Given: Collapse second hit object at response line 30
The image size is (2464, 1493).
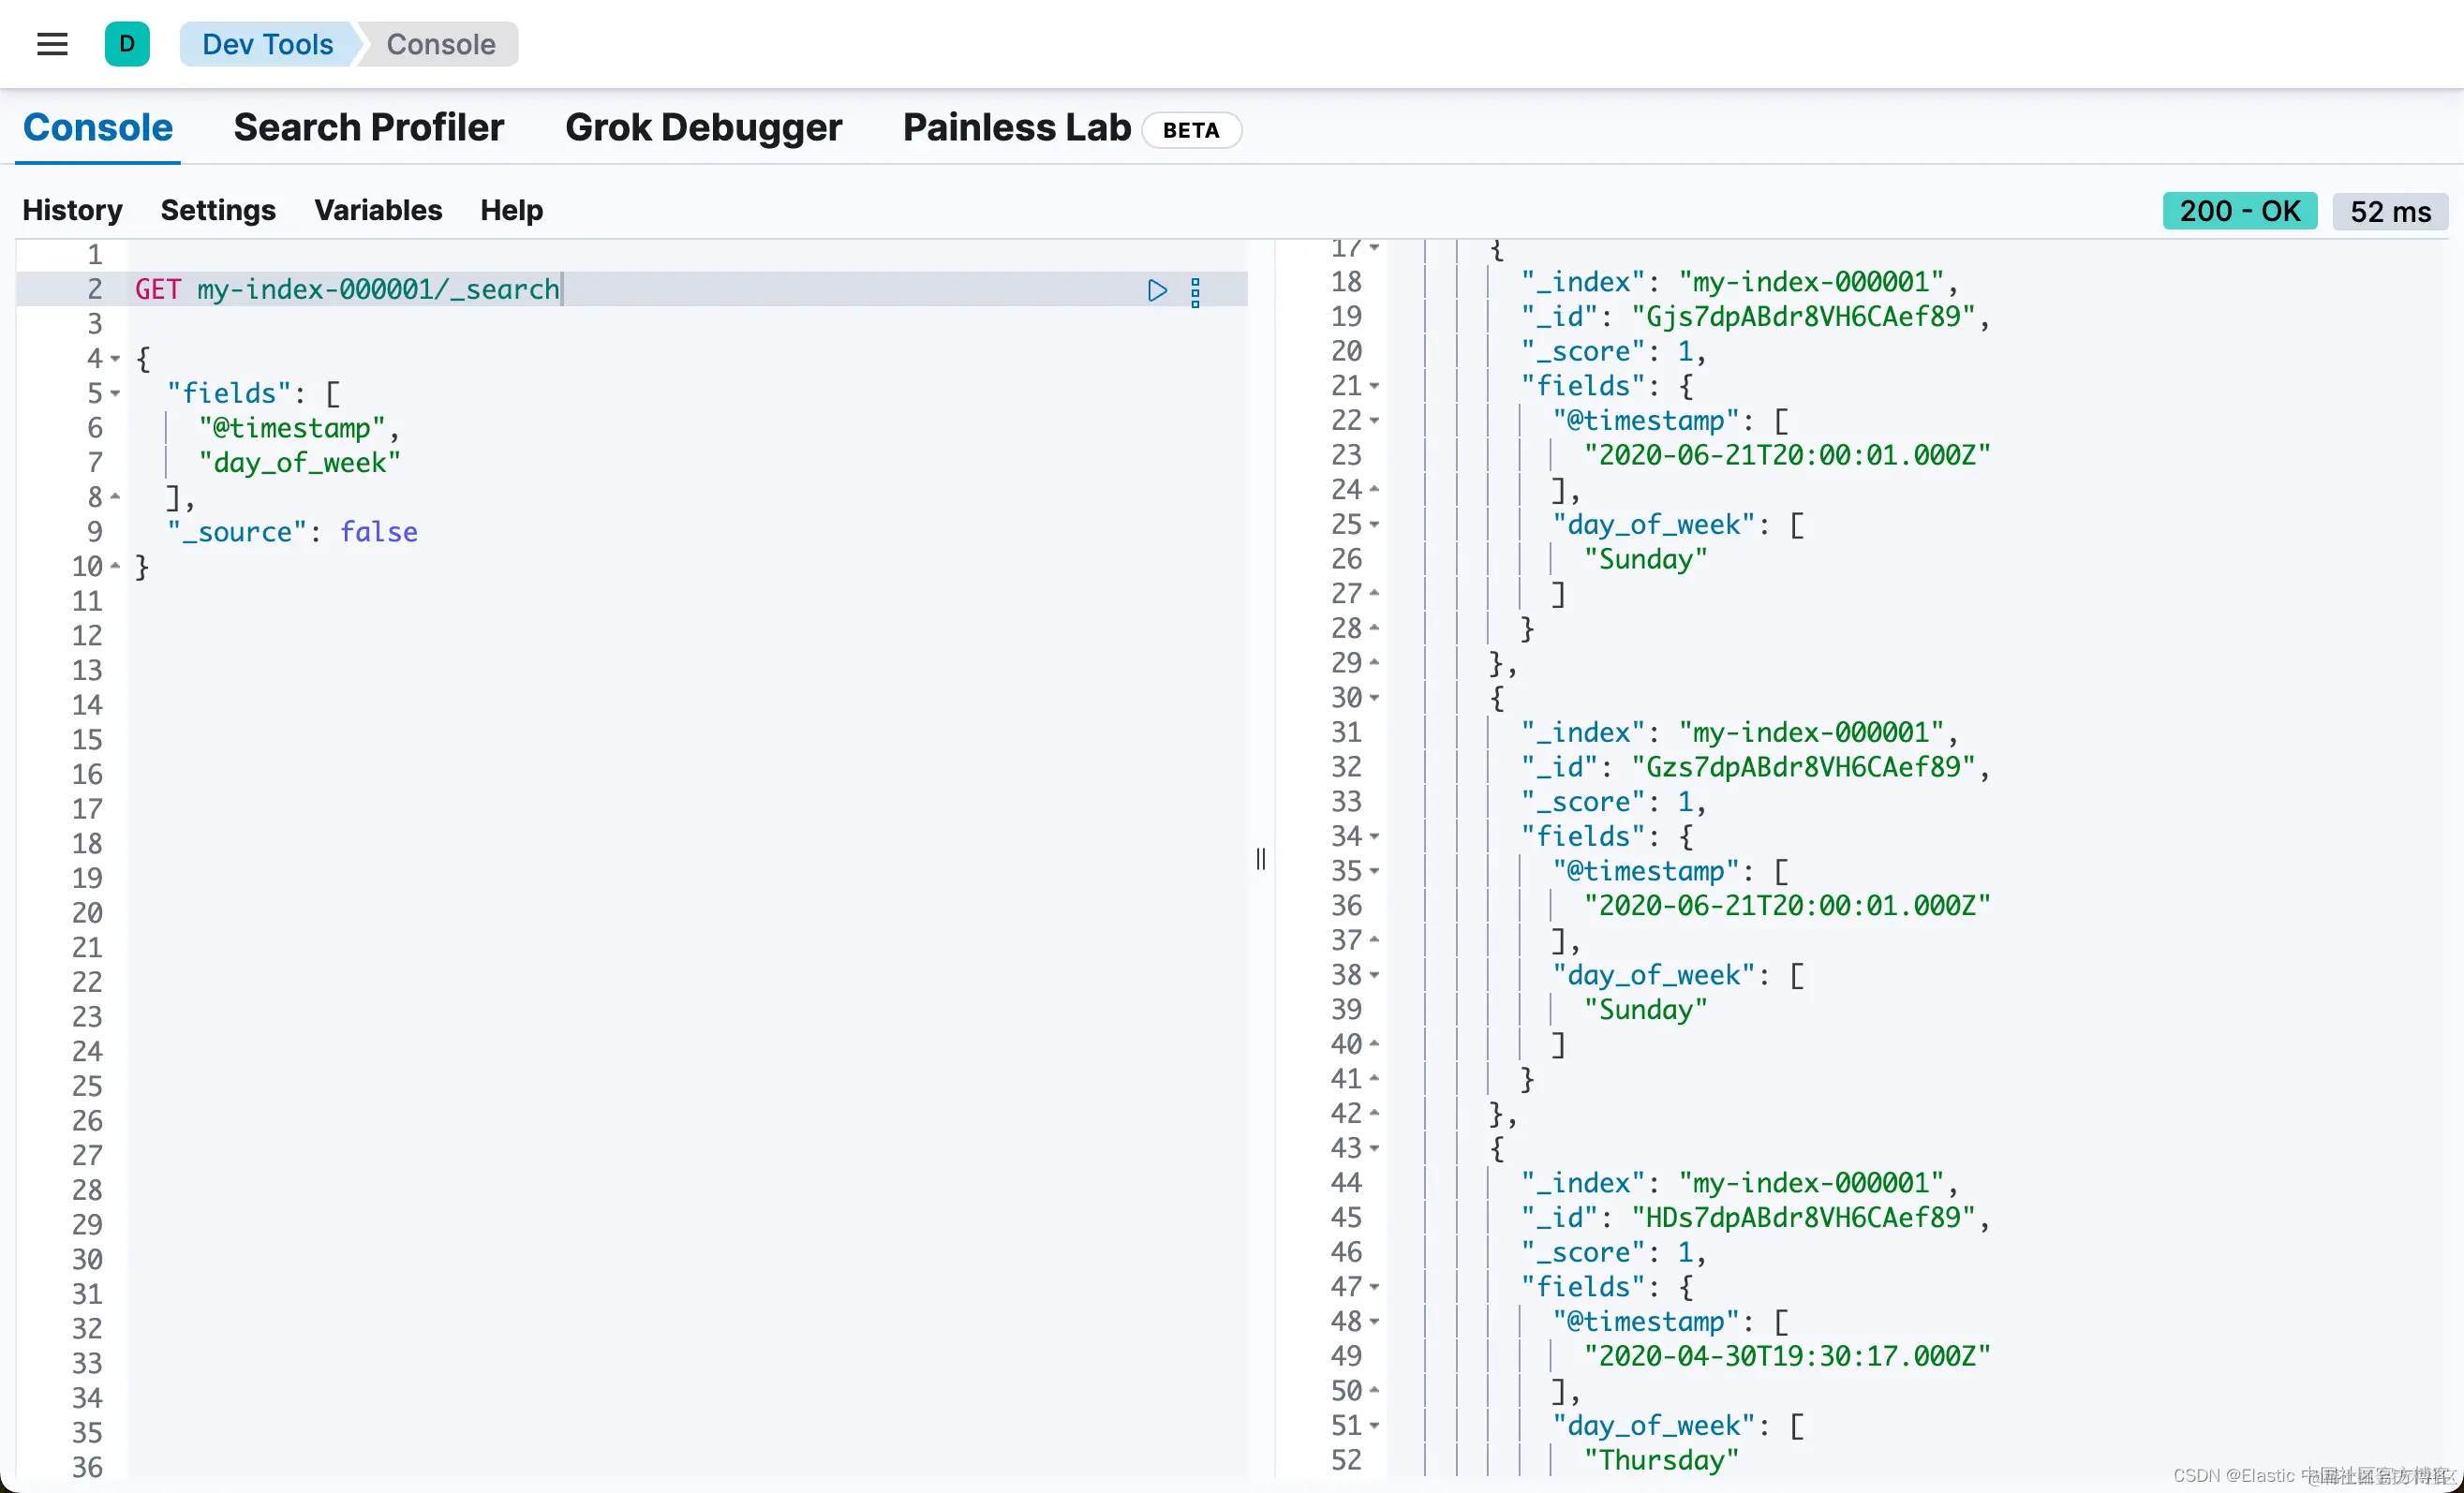Looking at the screenshot, I should click(1374, 698).
